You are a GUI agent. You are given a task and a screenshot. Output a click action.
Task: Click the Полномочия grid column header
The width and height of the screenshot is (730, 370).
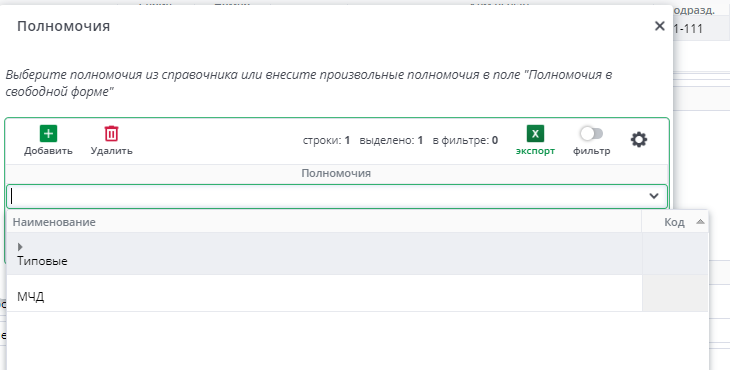336,173
